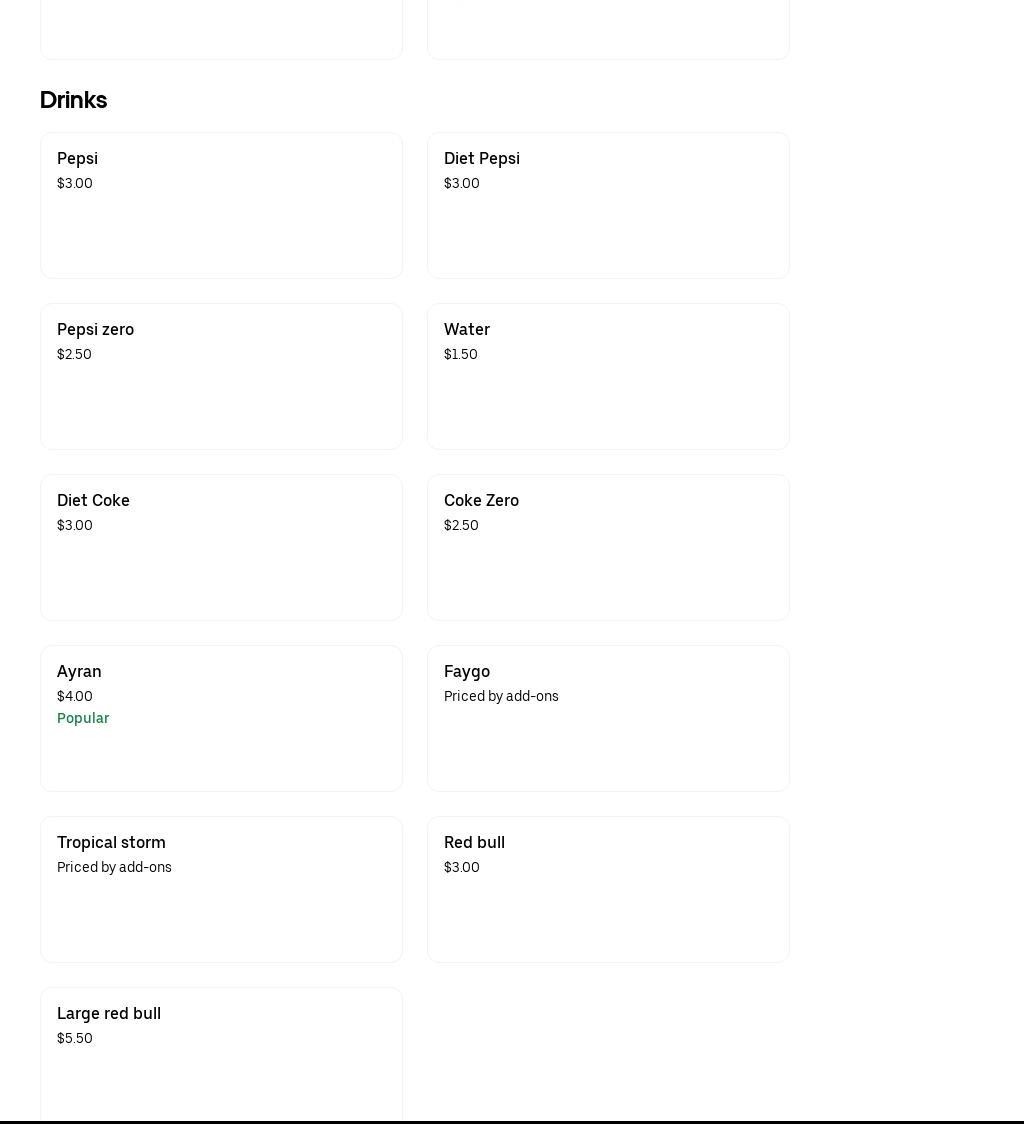Click the Drinks section heading
The height and width of the screenshot is (1124, 1024).
click(x=73, y=100)
